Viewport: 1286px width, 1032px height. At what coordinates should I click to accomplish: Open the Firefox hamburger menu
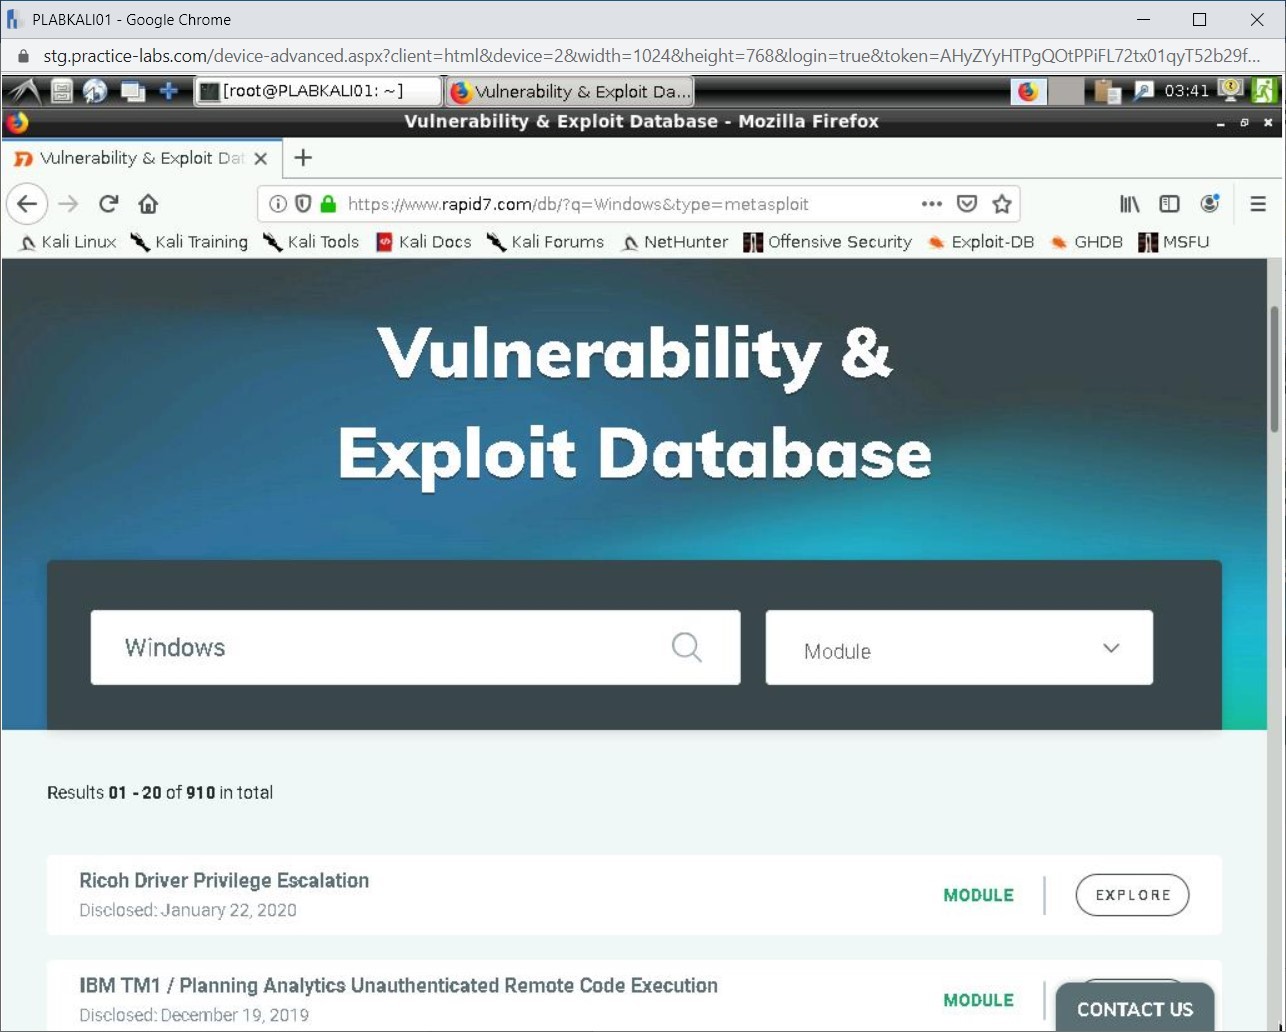1258,204
